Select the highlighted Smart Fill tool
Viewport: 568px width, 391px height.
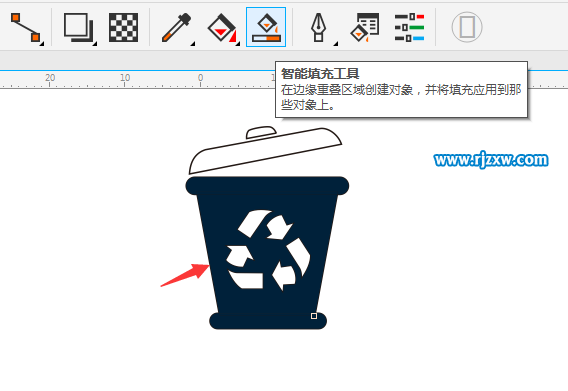click(266, 27)
